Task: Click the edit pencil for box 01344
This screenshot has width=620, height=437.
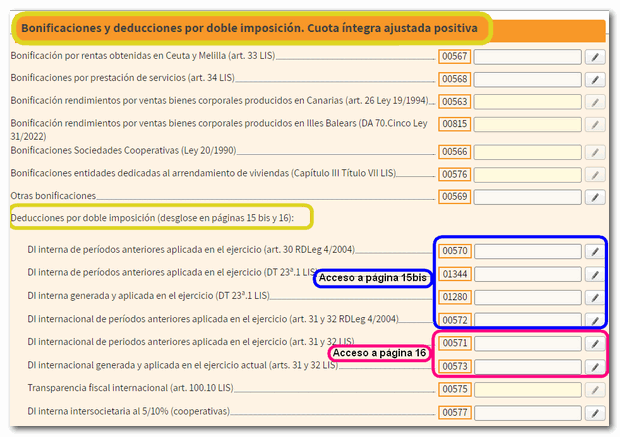Action: [594, 273]
